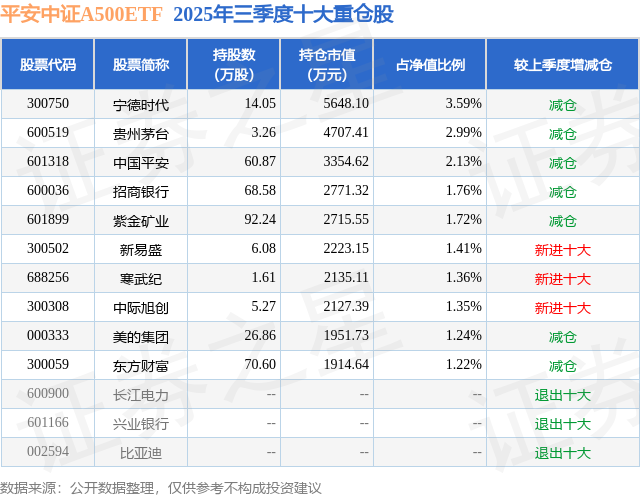This screenshot has height=497, width=640.
Task: Click stock code 300502
Action: (x=48, y=248)
